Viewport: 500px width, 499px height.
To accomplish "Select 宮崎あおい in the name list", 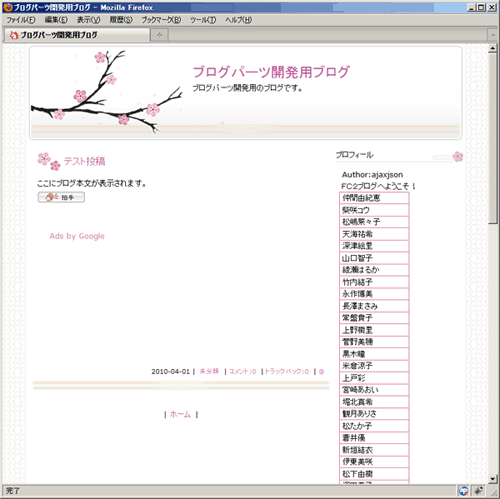I will 374,390.
